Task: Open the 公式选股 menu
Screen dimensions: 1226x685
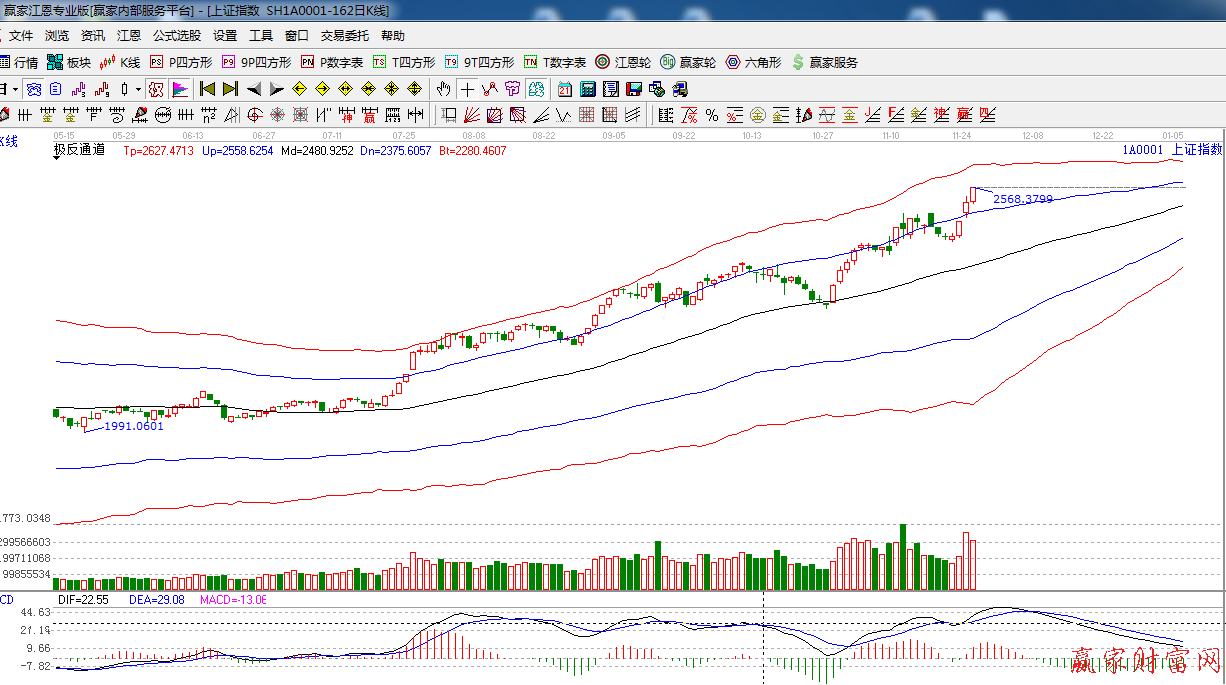Action: click(x=176, y=35)
